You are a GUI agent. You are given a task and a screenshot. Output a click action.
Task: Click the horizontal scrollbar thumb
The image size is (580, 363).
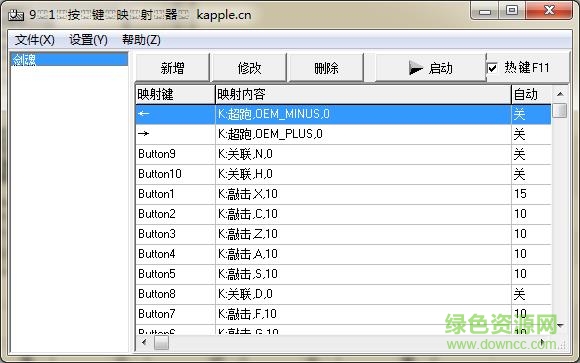(x=161, y=343)
